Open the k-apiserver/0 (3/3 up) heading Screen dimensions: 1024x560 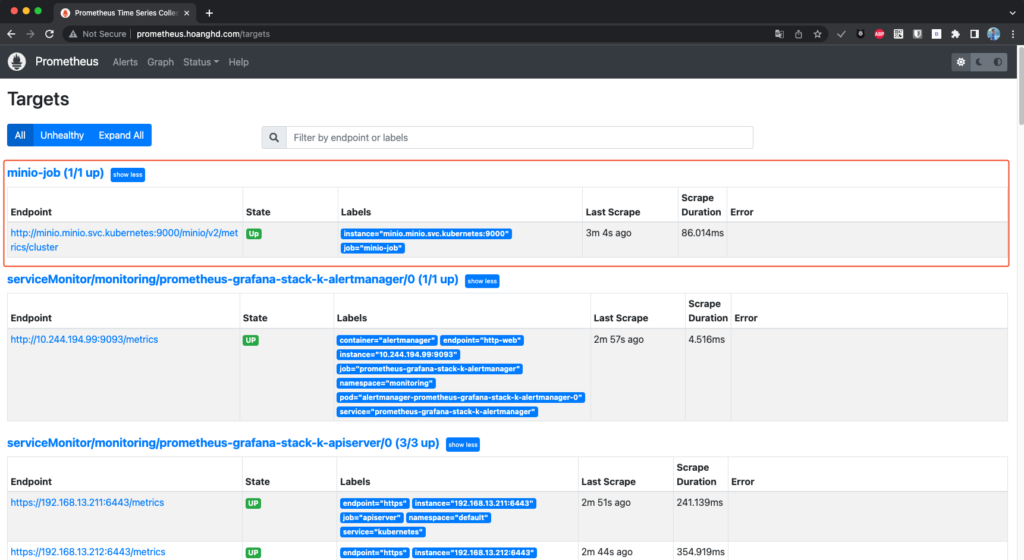(x=223, y=443)
